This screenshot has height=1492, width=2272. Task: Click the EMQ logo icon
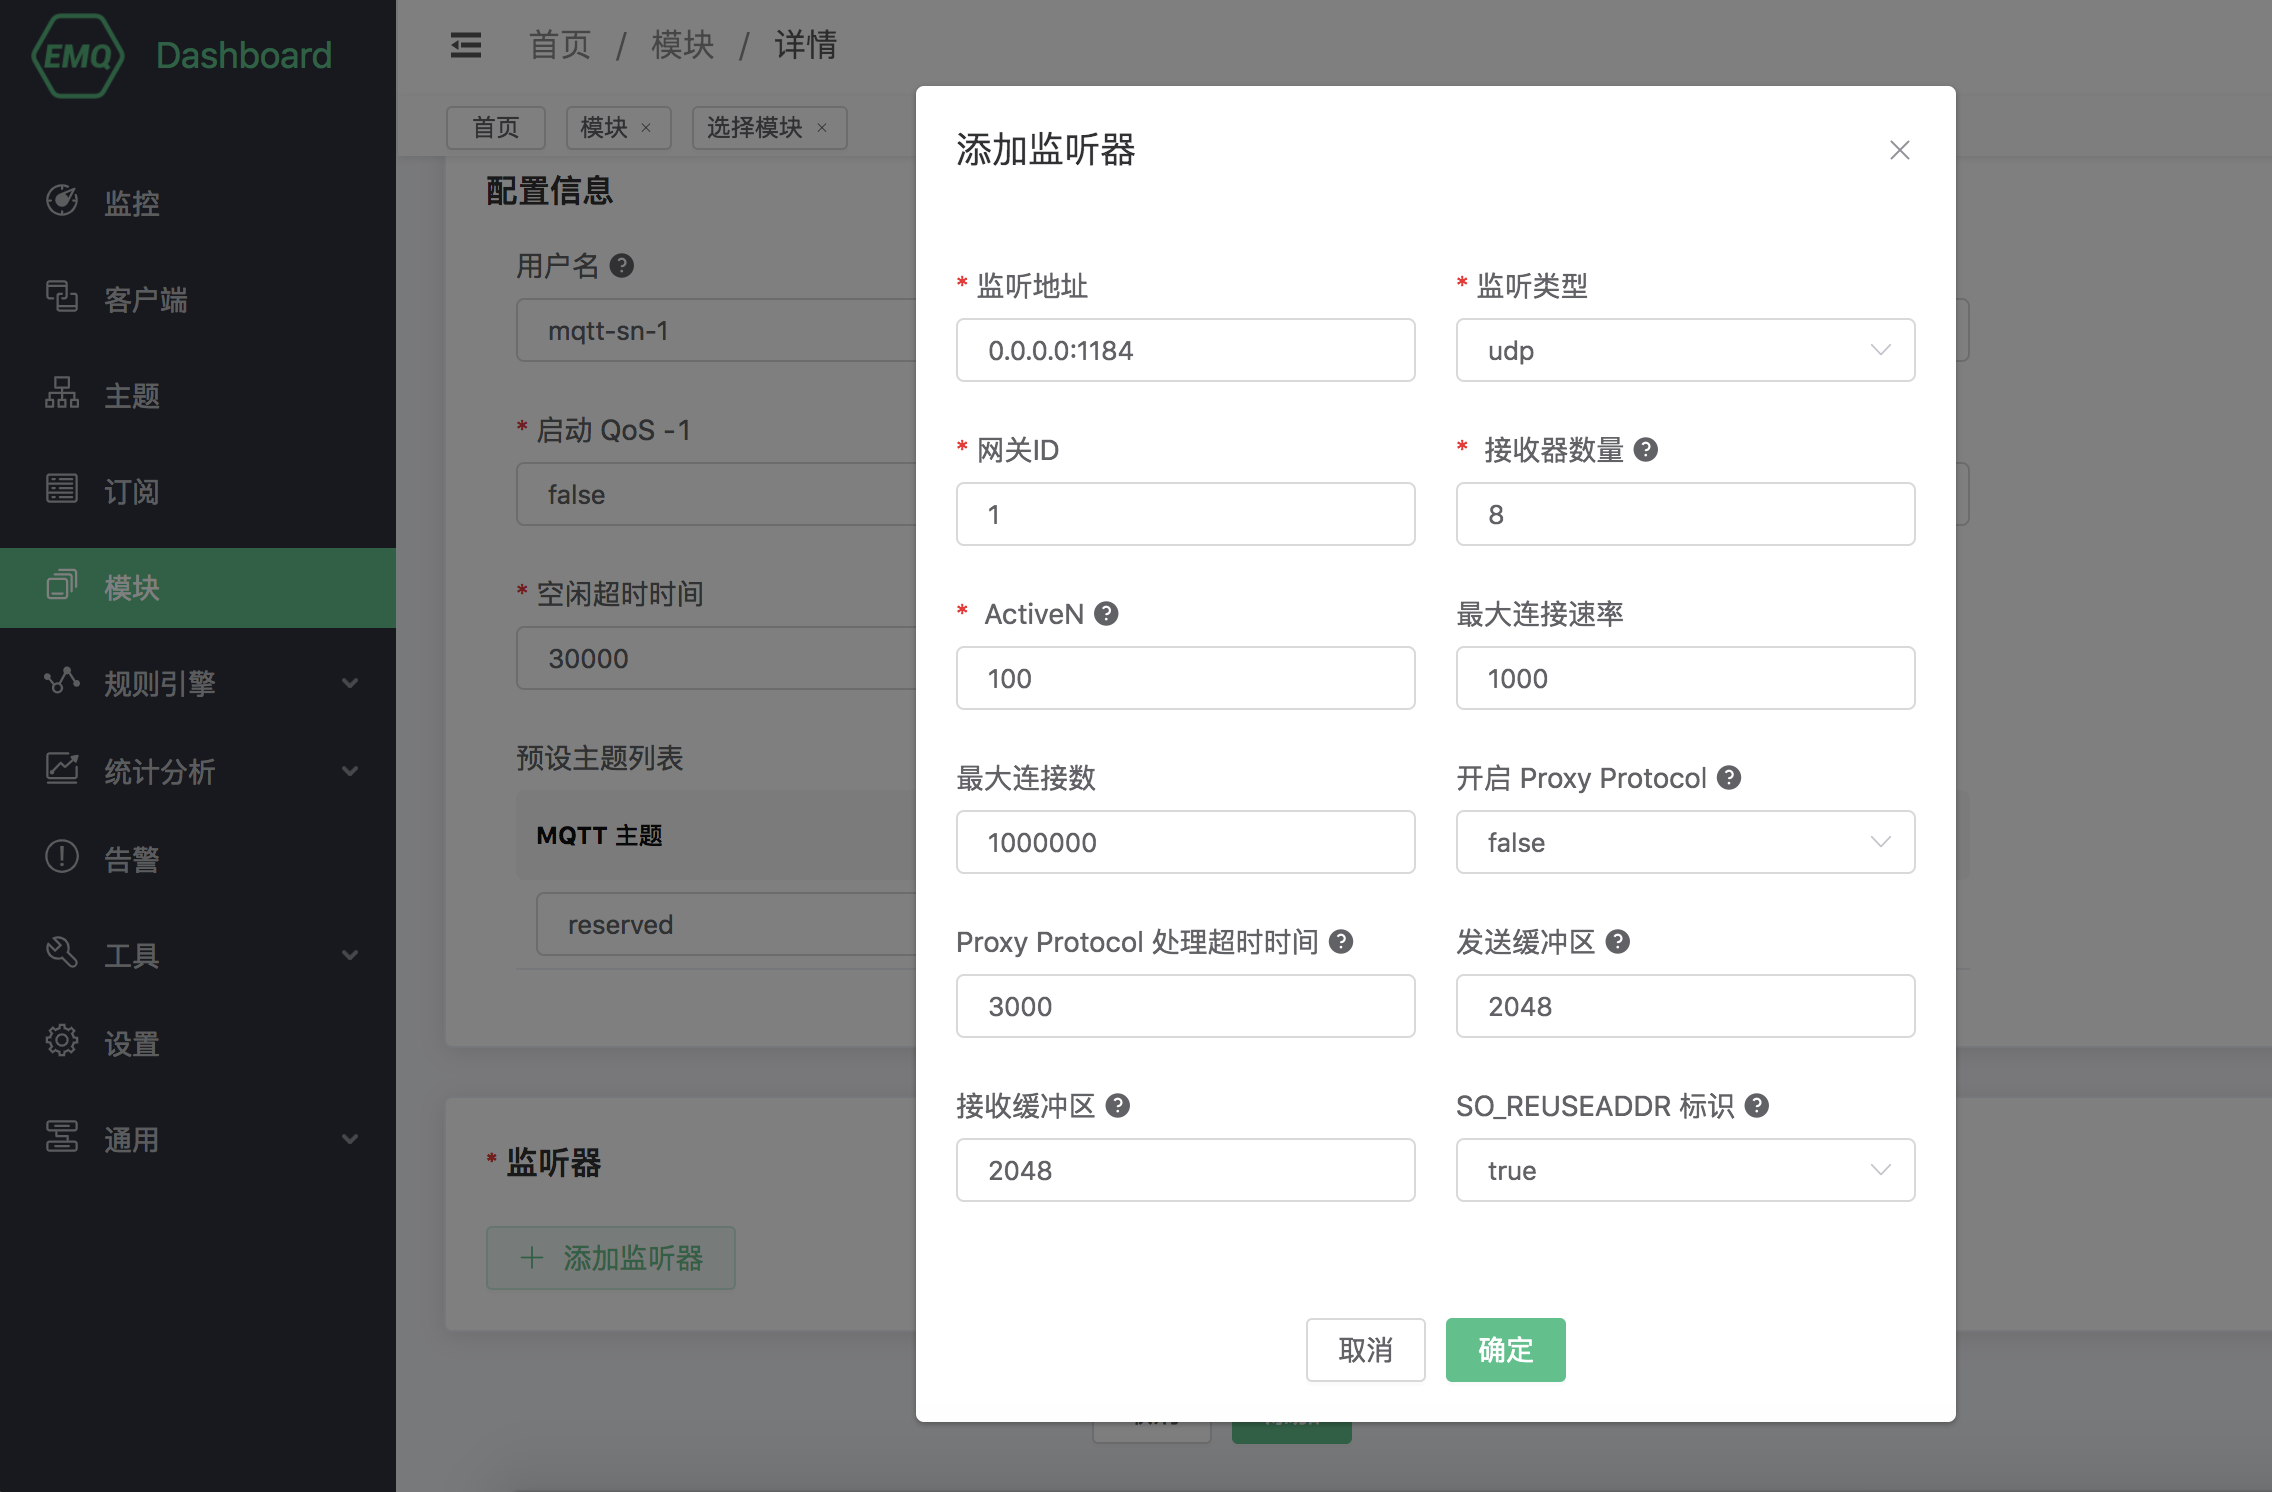coord(78,56)
